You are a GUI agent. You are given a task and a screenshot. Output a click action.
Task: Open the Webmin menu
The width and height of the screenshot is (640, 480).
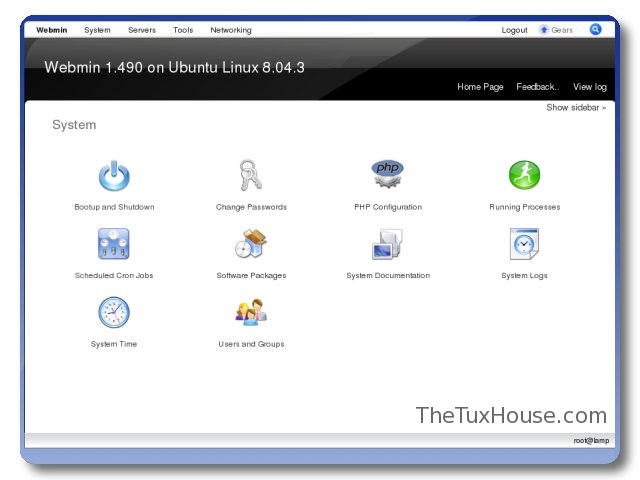coord(51,30)
